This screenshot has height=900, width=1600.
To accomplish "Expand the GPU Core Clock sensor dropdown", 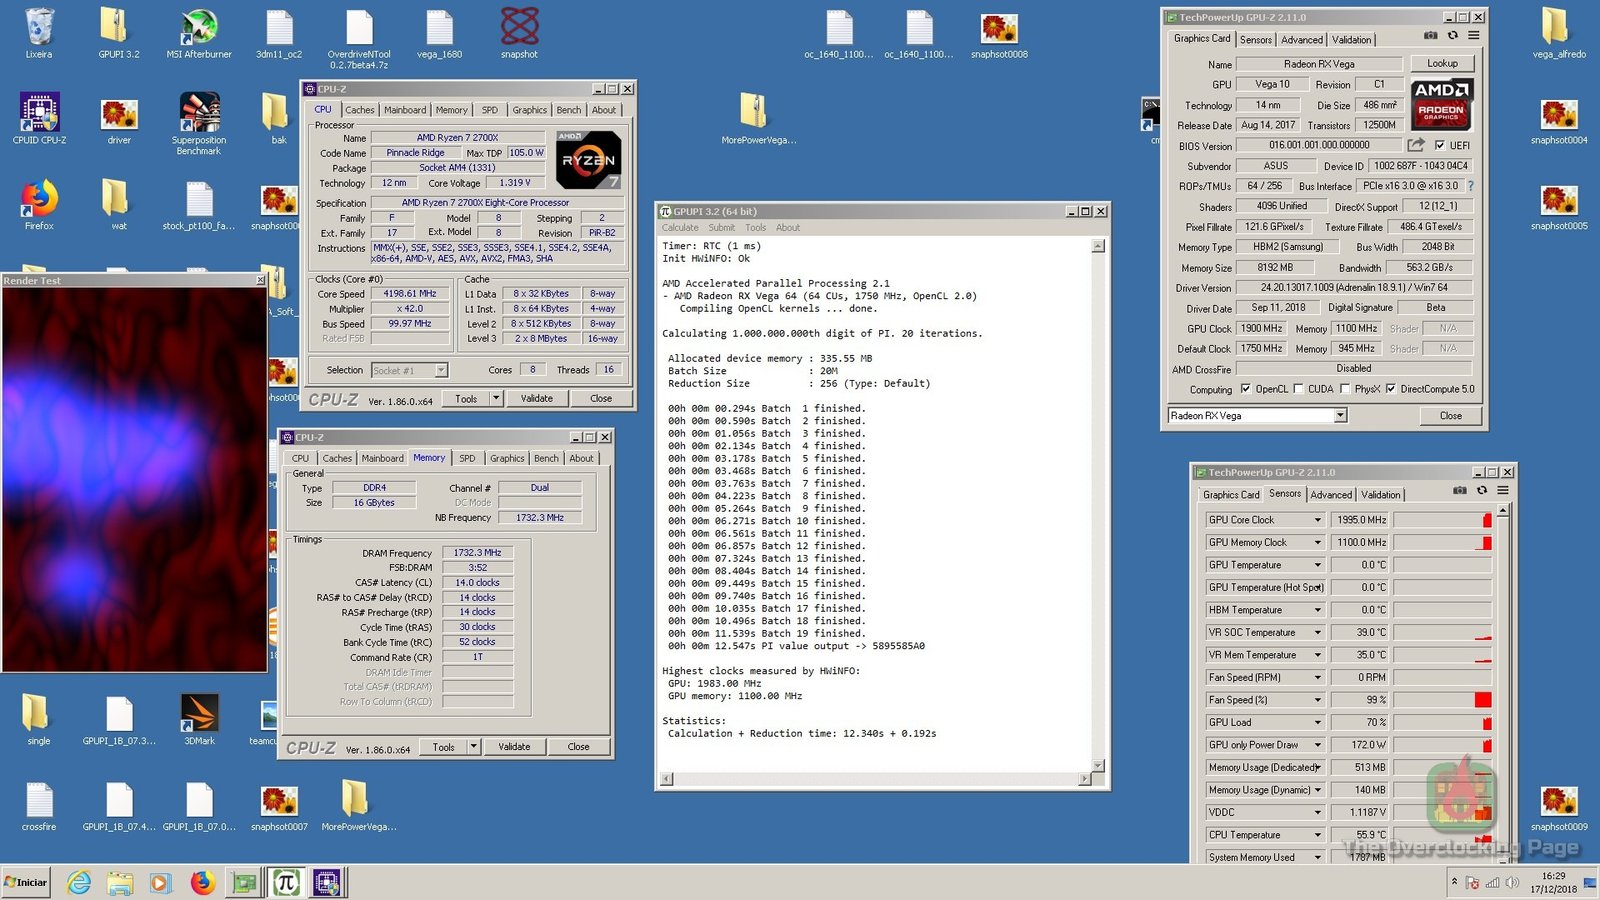I will coord(1317,520).
